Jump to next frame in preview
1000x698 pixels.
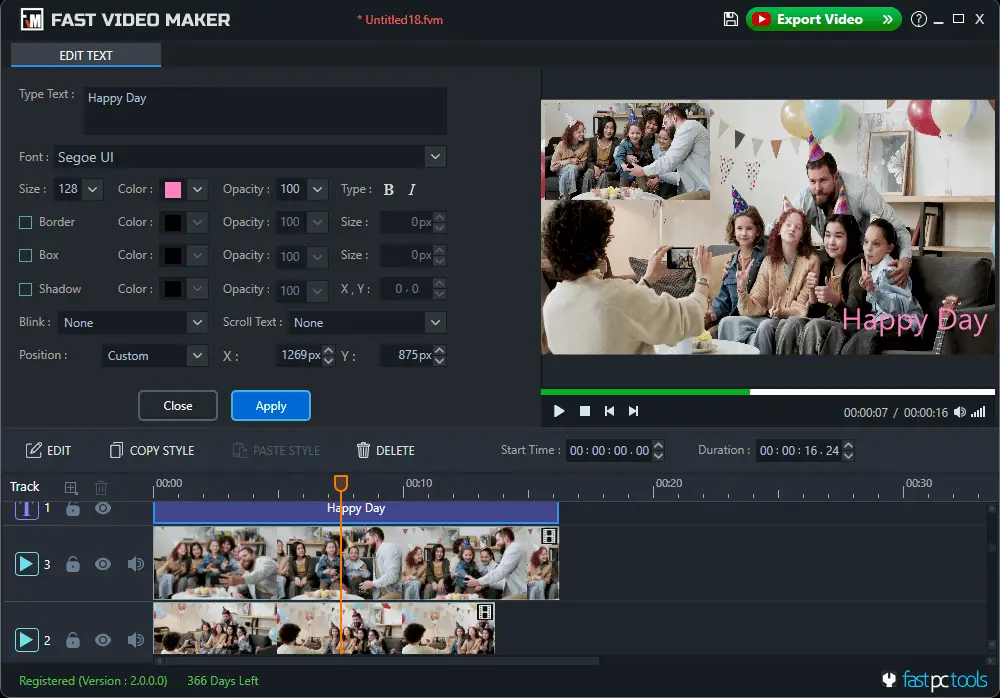(x=633, y=411)
